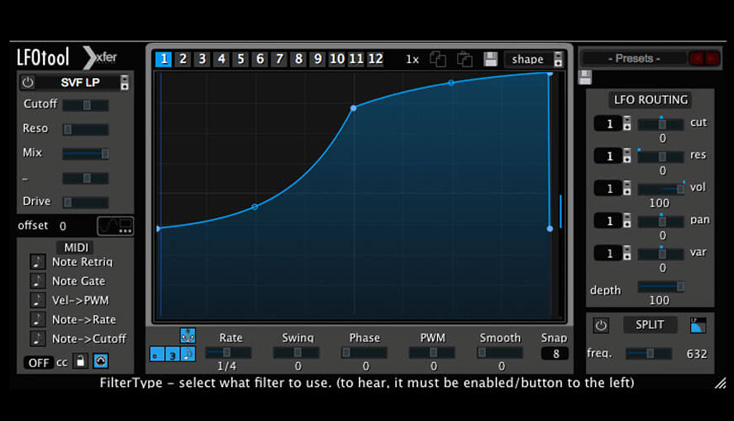Open the shape menu dropdown

tap(558, 59)
